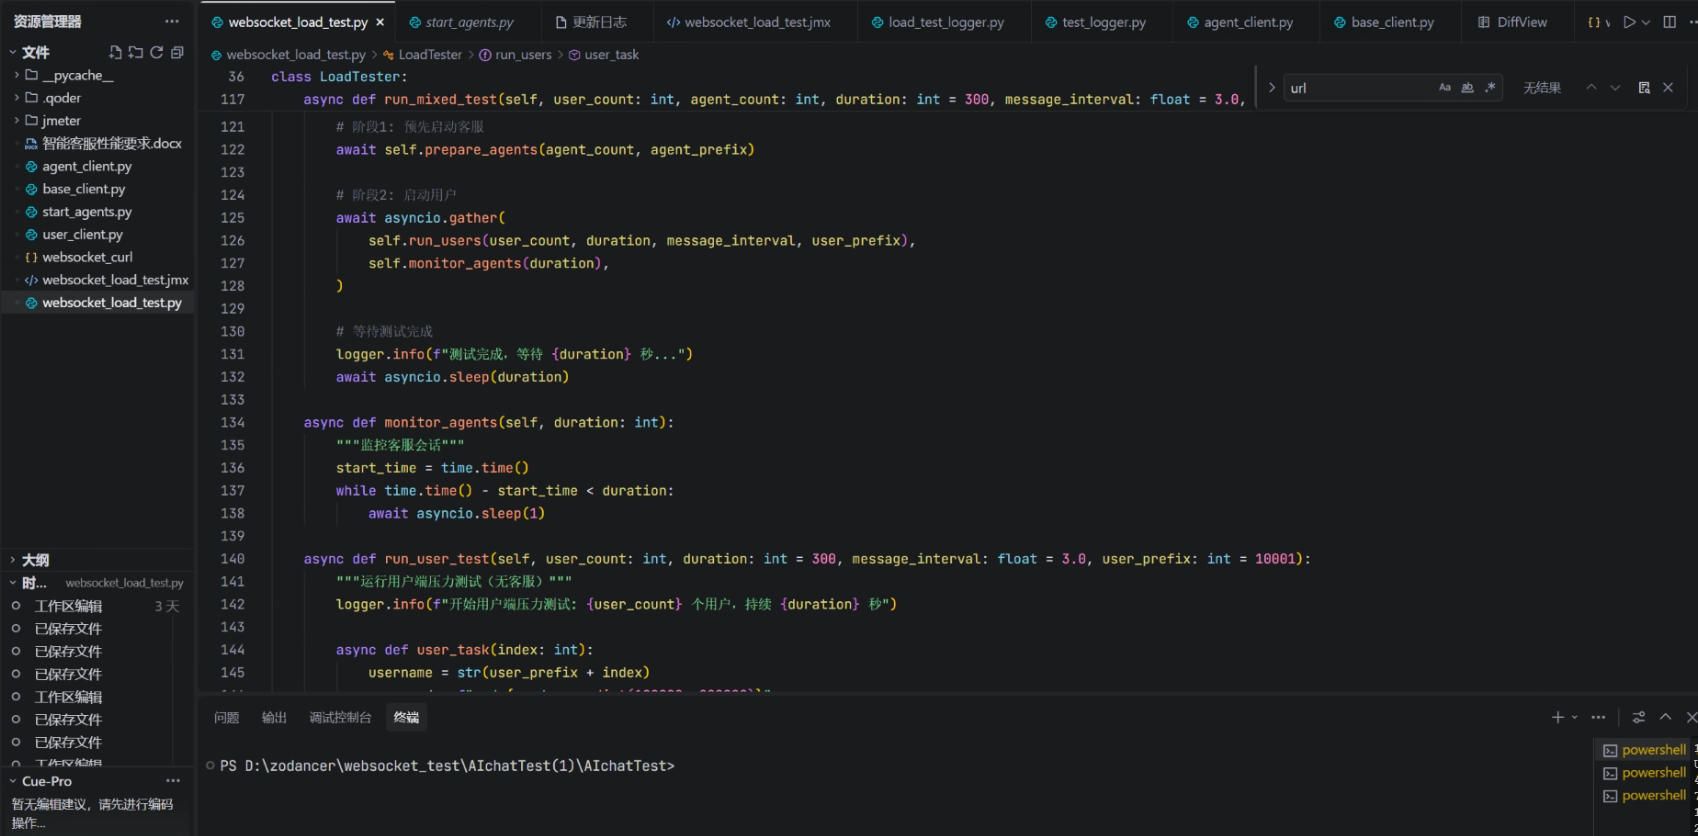The height and width of the screenshot is (836, 1698).
Task: Switch to the test_logger.py tab
Action: point(1103,22)
